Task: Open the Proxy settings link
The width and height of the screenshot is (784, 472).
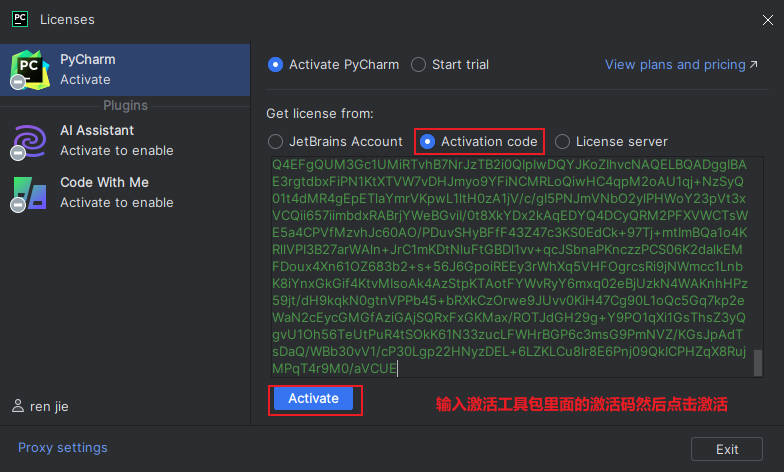Action: 63,448
